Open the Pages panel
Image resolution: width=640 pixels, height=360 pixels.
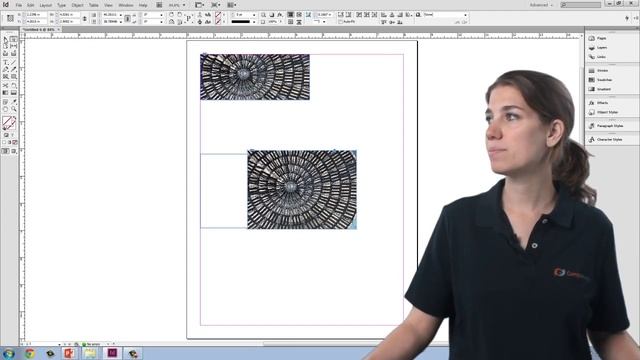tap(598, 38)
